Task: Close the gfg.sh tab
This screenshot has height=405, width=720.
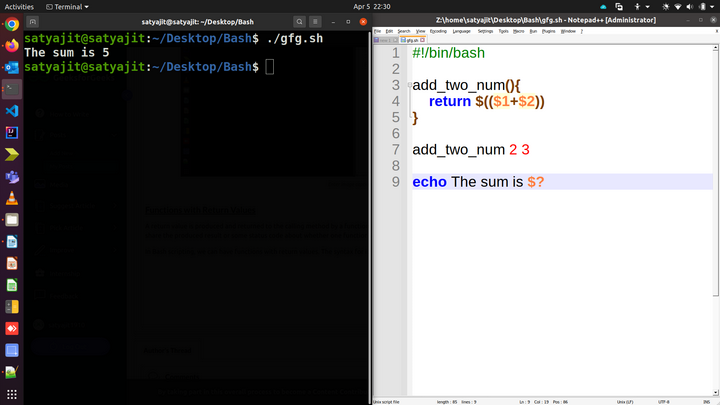Action: pyautogui.click(x=422, y=40)
